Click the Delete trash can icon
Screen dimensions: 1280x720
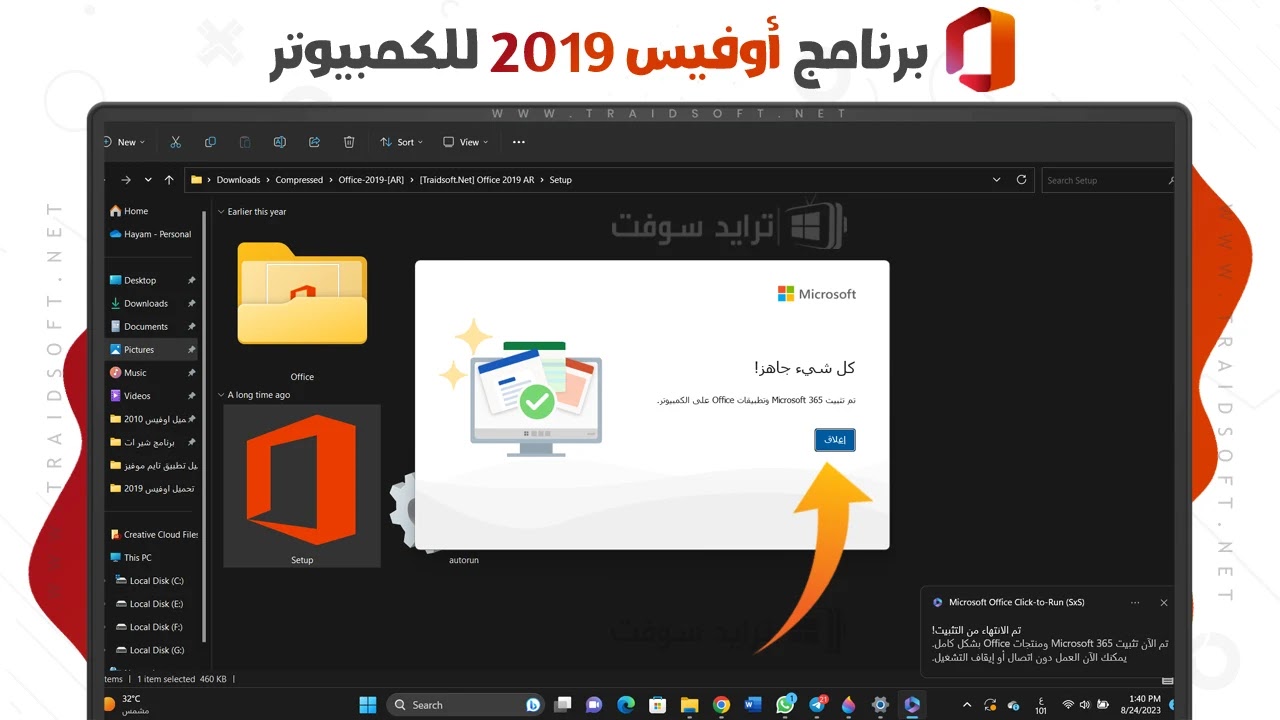(x=349, y=142)
